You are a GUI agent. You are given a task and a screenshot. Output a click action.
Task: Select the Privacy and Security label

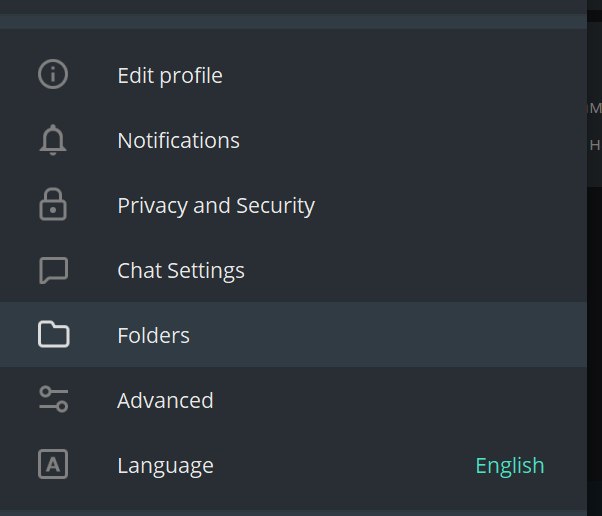[216, 206]
